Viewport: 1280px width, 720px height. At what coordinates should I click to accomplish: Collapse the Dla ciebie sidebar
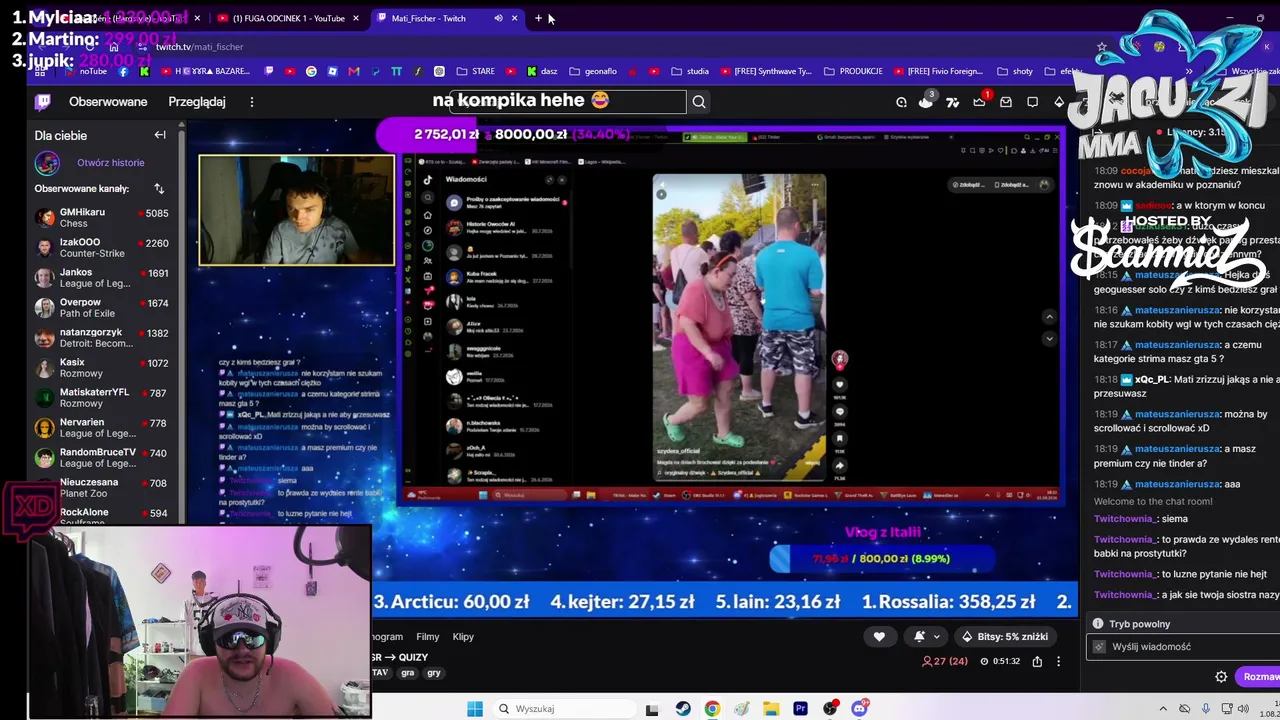click(x=160, y=135)
